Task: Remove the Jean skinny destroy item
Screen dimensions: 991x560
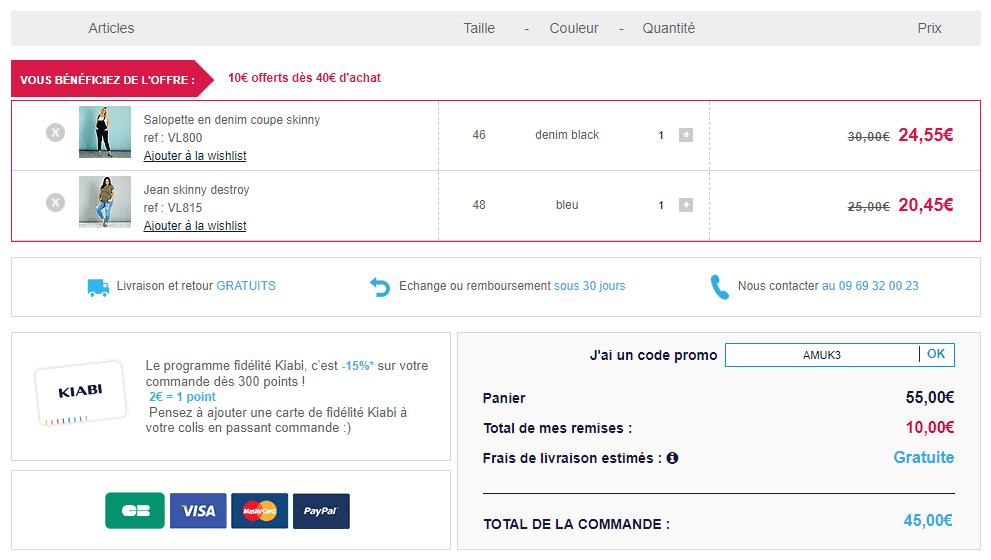Action: [x=56, y=203]
